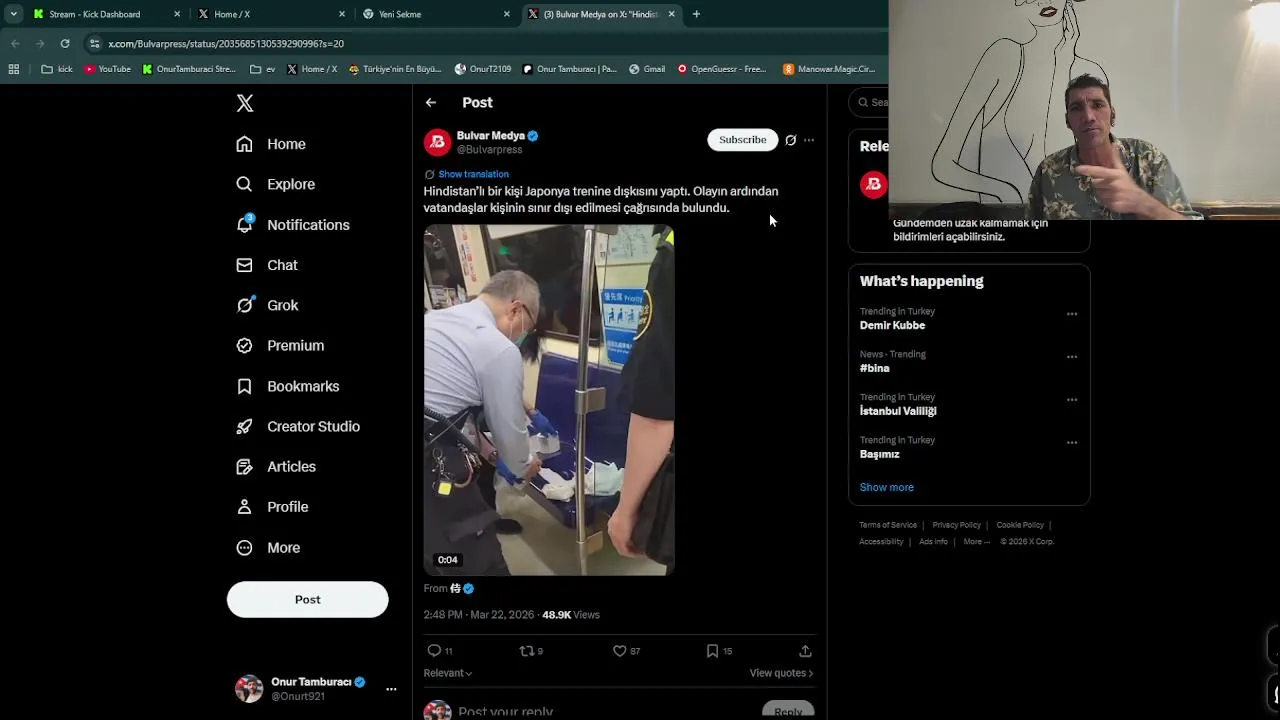
Task: Open Bulvar Medya profile avatar
Action: [437, 142]
